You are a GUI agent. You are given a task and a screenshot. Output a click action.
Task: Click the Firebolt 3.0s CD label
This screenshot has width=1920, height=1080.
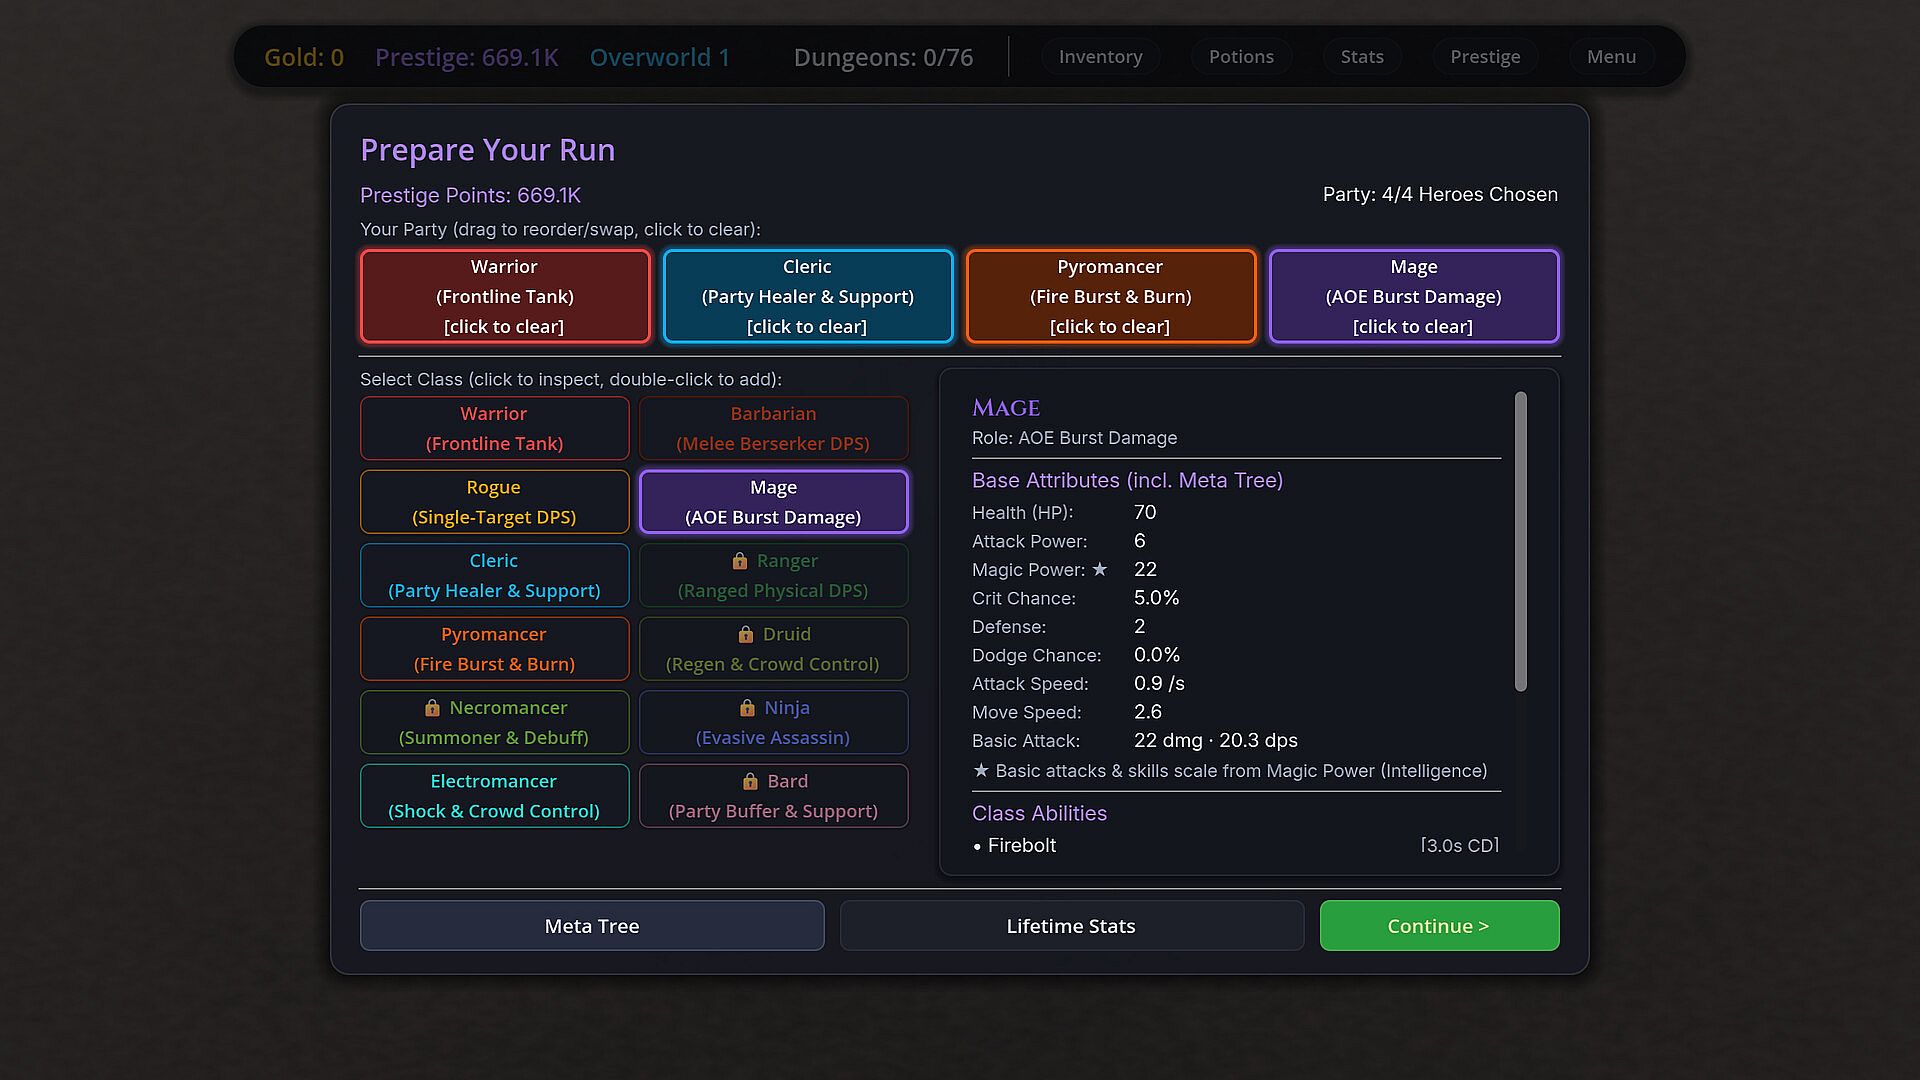pyautogui.click(x=1459, y=845)
